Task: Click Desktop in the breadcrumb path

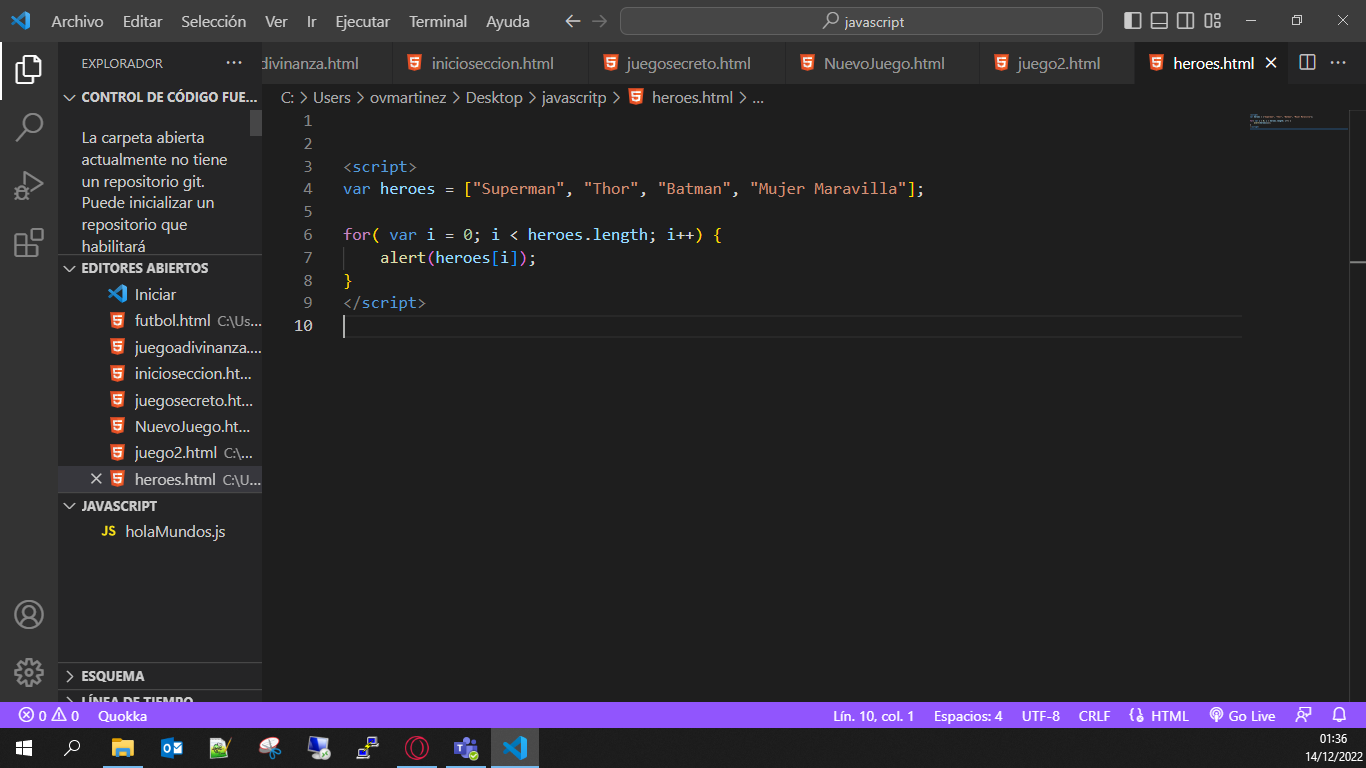Action: pyautogui.click(x=494, y=98)
